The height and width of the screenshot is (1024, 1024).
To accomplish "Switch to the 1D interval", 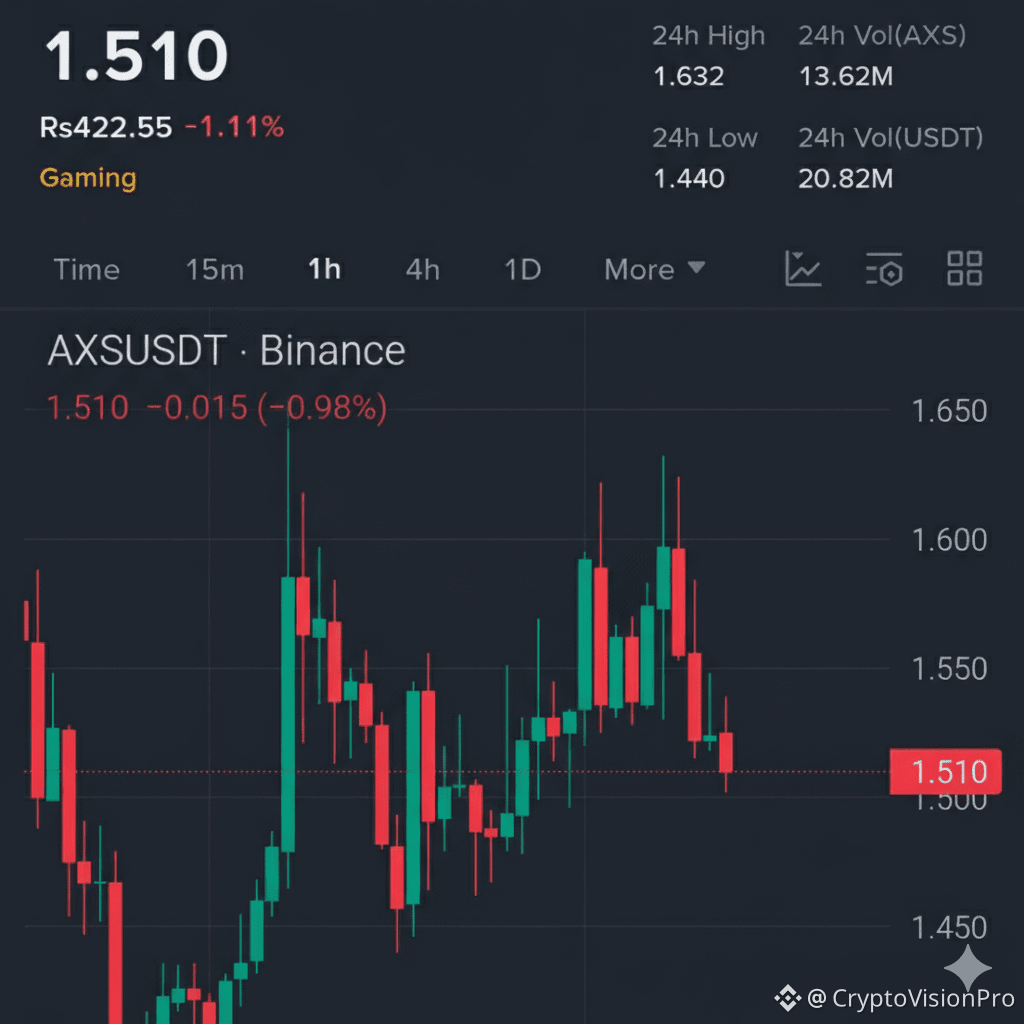I will [522, 270].
